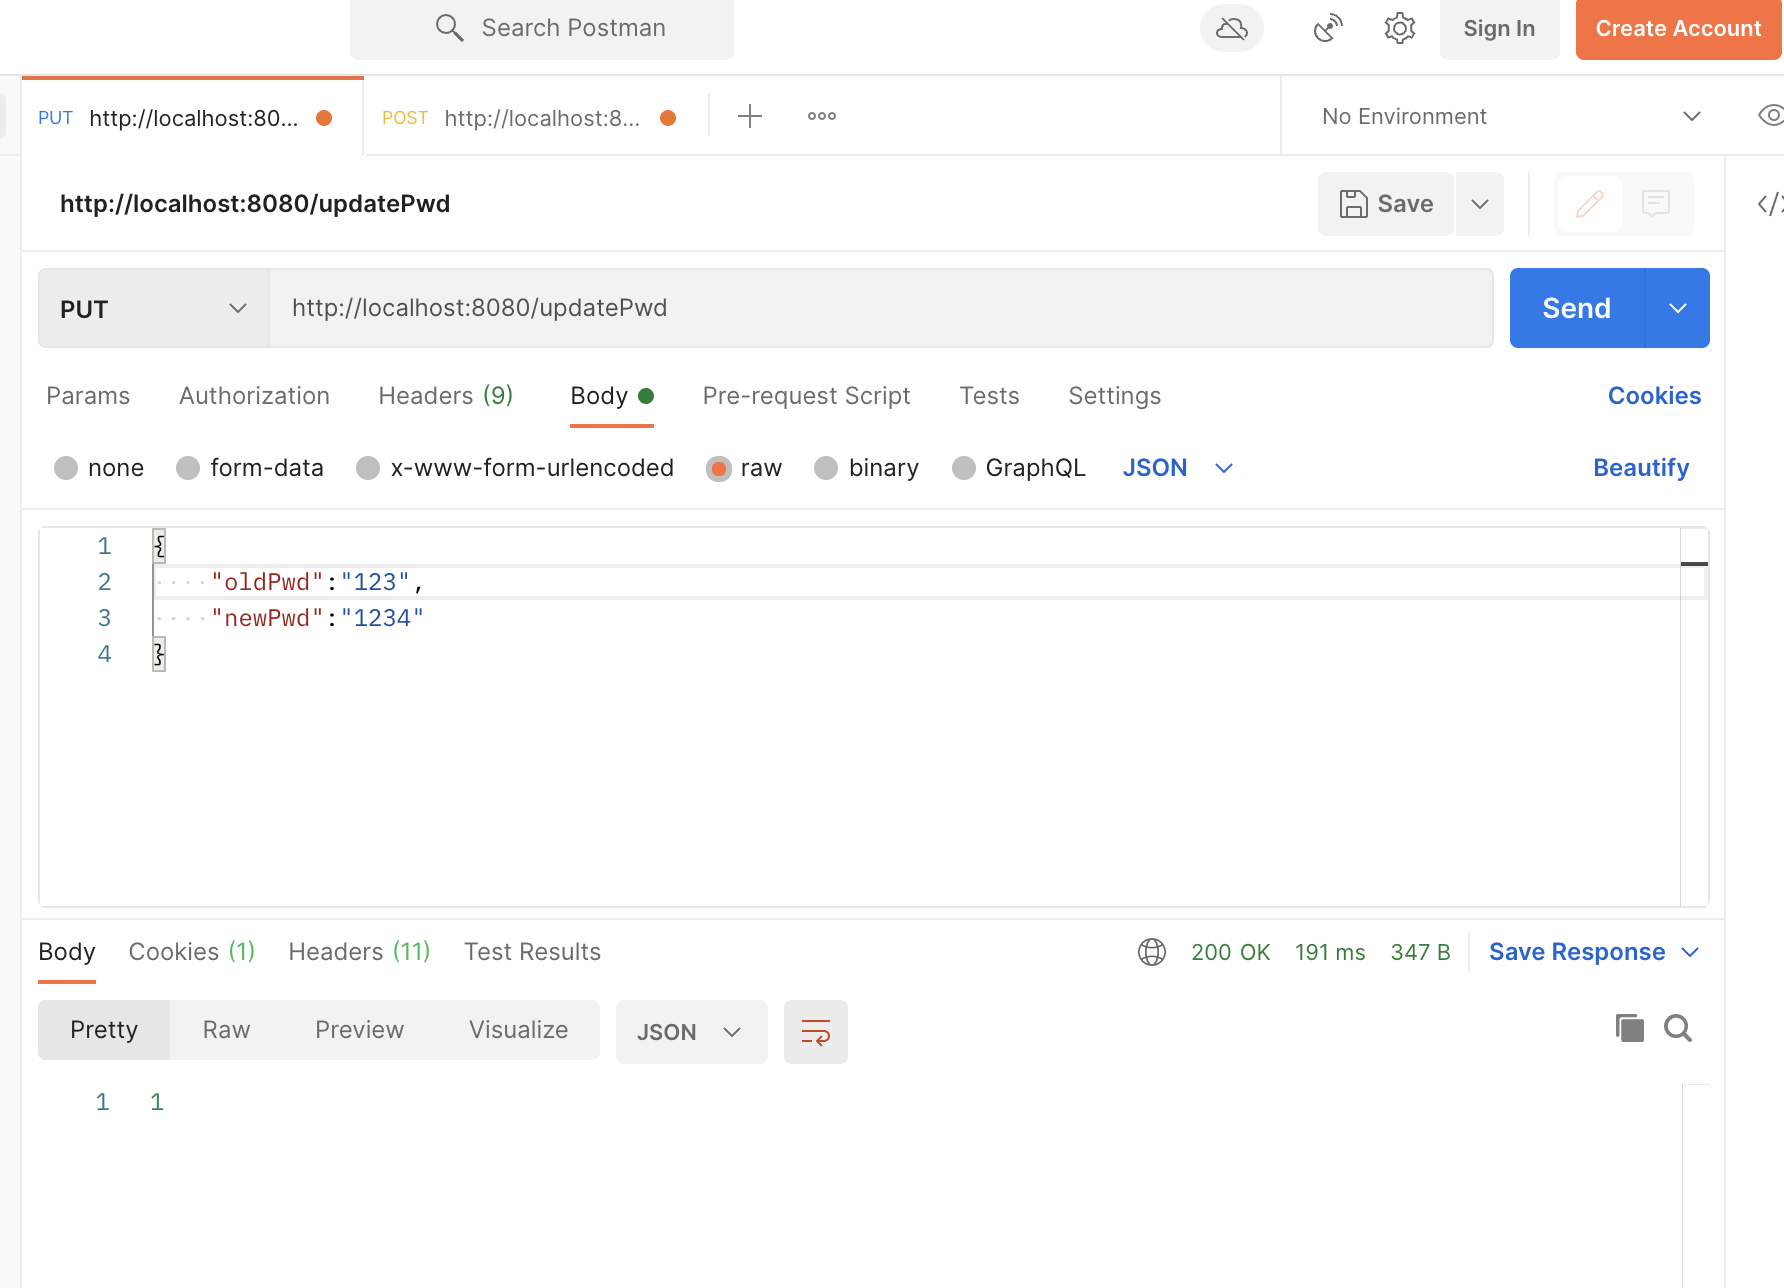Click the environment quick look eye icon
The width and height of the screenshot is (1784, 1288).
point(1771,115)
